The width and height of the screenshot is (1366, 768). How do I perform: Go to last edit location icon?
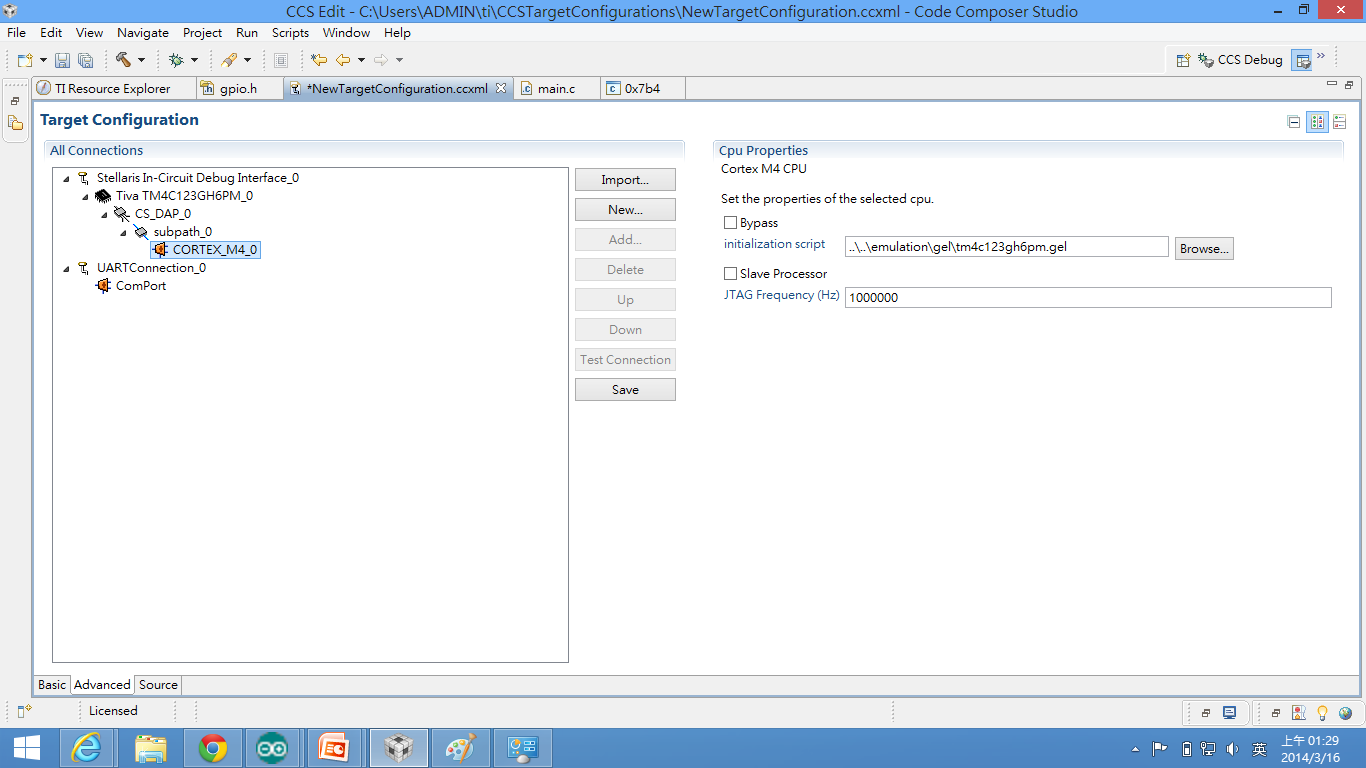point(319,60)
